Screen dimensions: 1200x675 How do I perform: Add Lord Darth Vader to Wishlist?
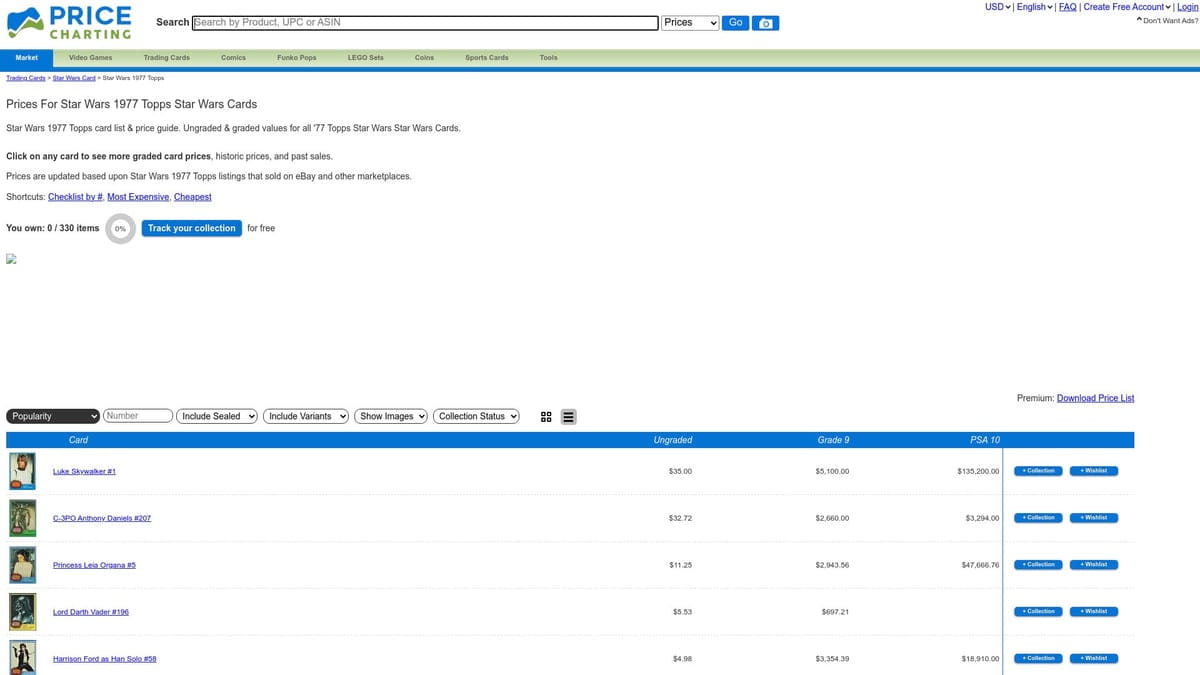tap(1094, 612)
